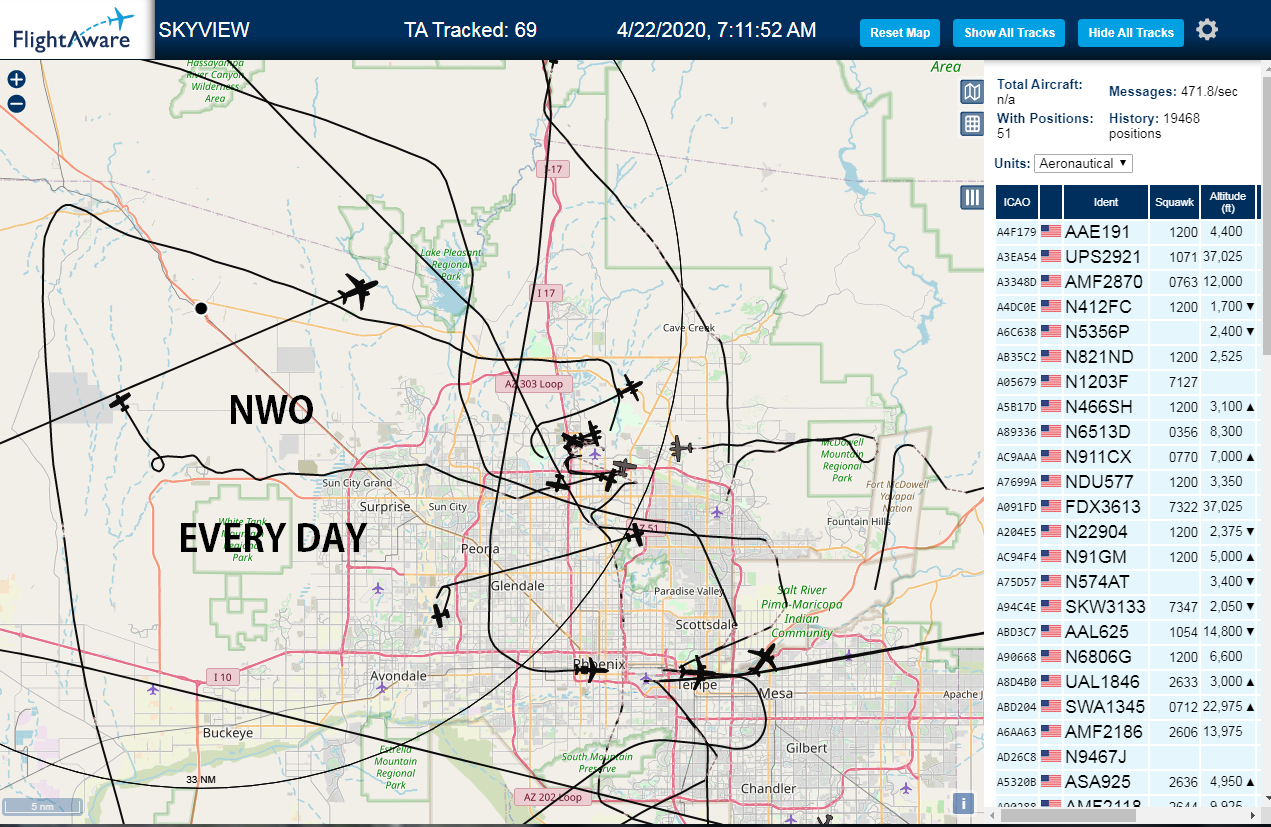The width and height of the screenshot is (1271, 827).
Task: Sort by ICAO column header
Action: pyautogui.click(x=1017, y=202)
